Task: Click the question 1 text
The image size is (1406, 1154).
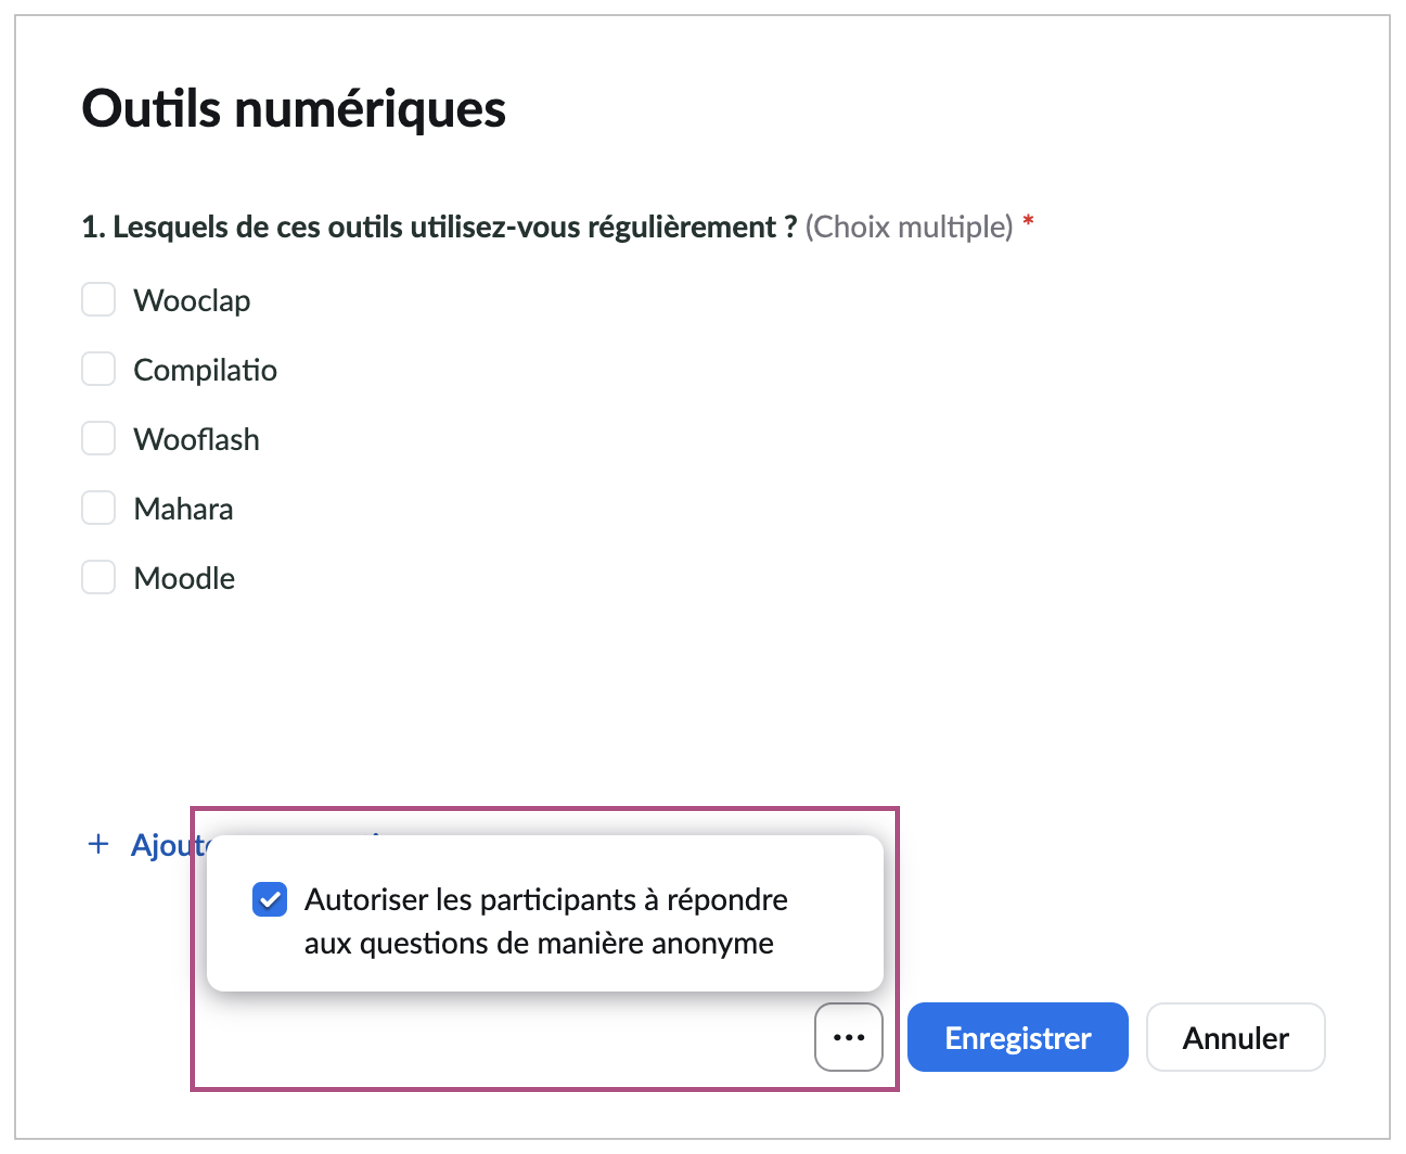Action: 439,227
